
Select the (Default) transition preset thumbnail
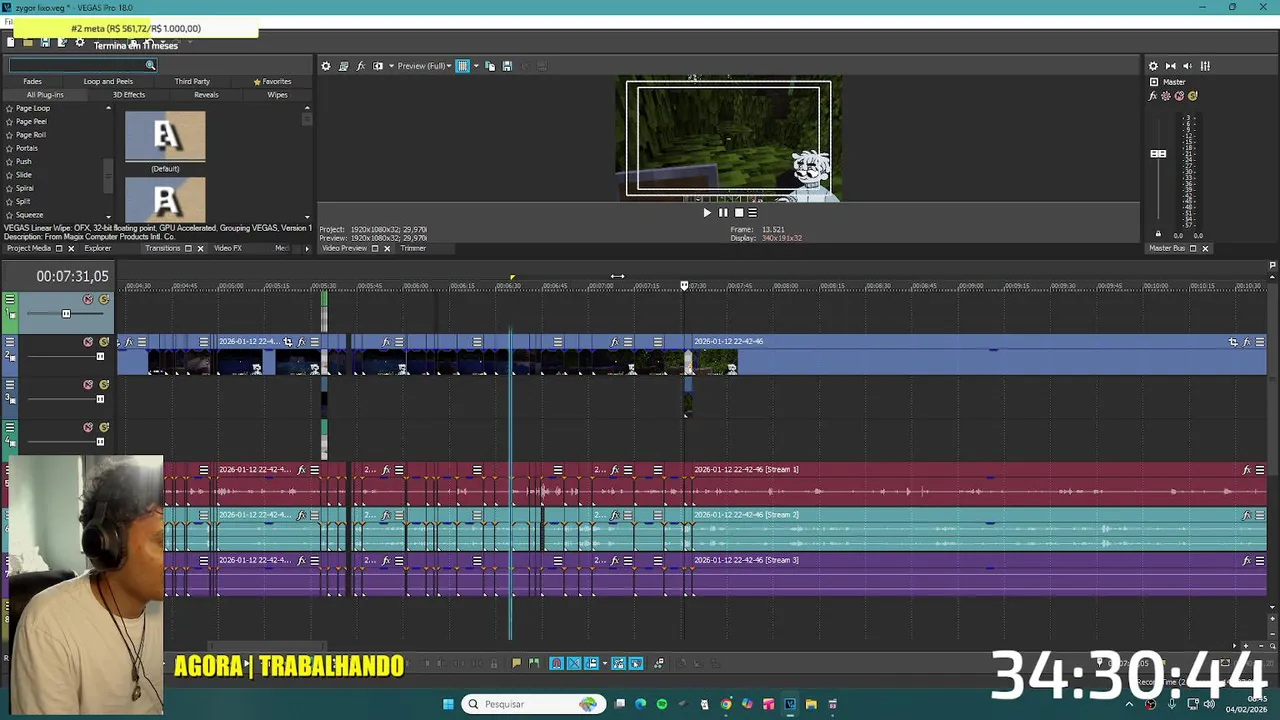(x=165, y=136)
